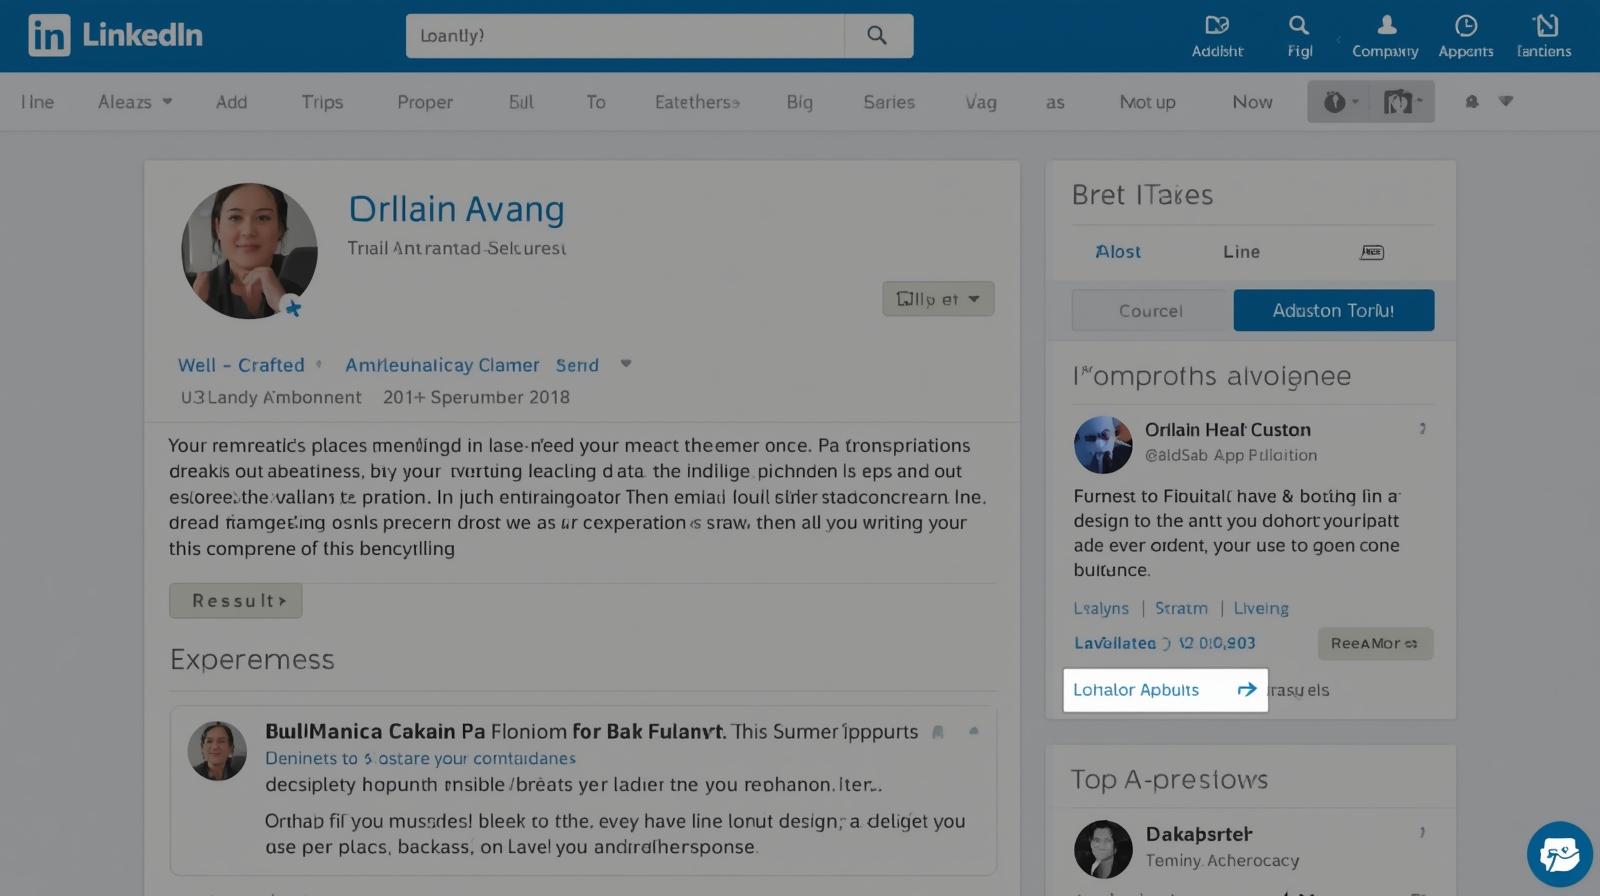Click the Serıd link
This screenshot has width=1600, height=896.
pos(577,365)
